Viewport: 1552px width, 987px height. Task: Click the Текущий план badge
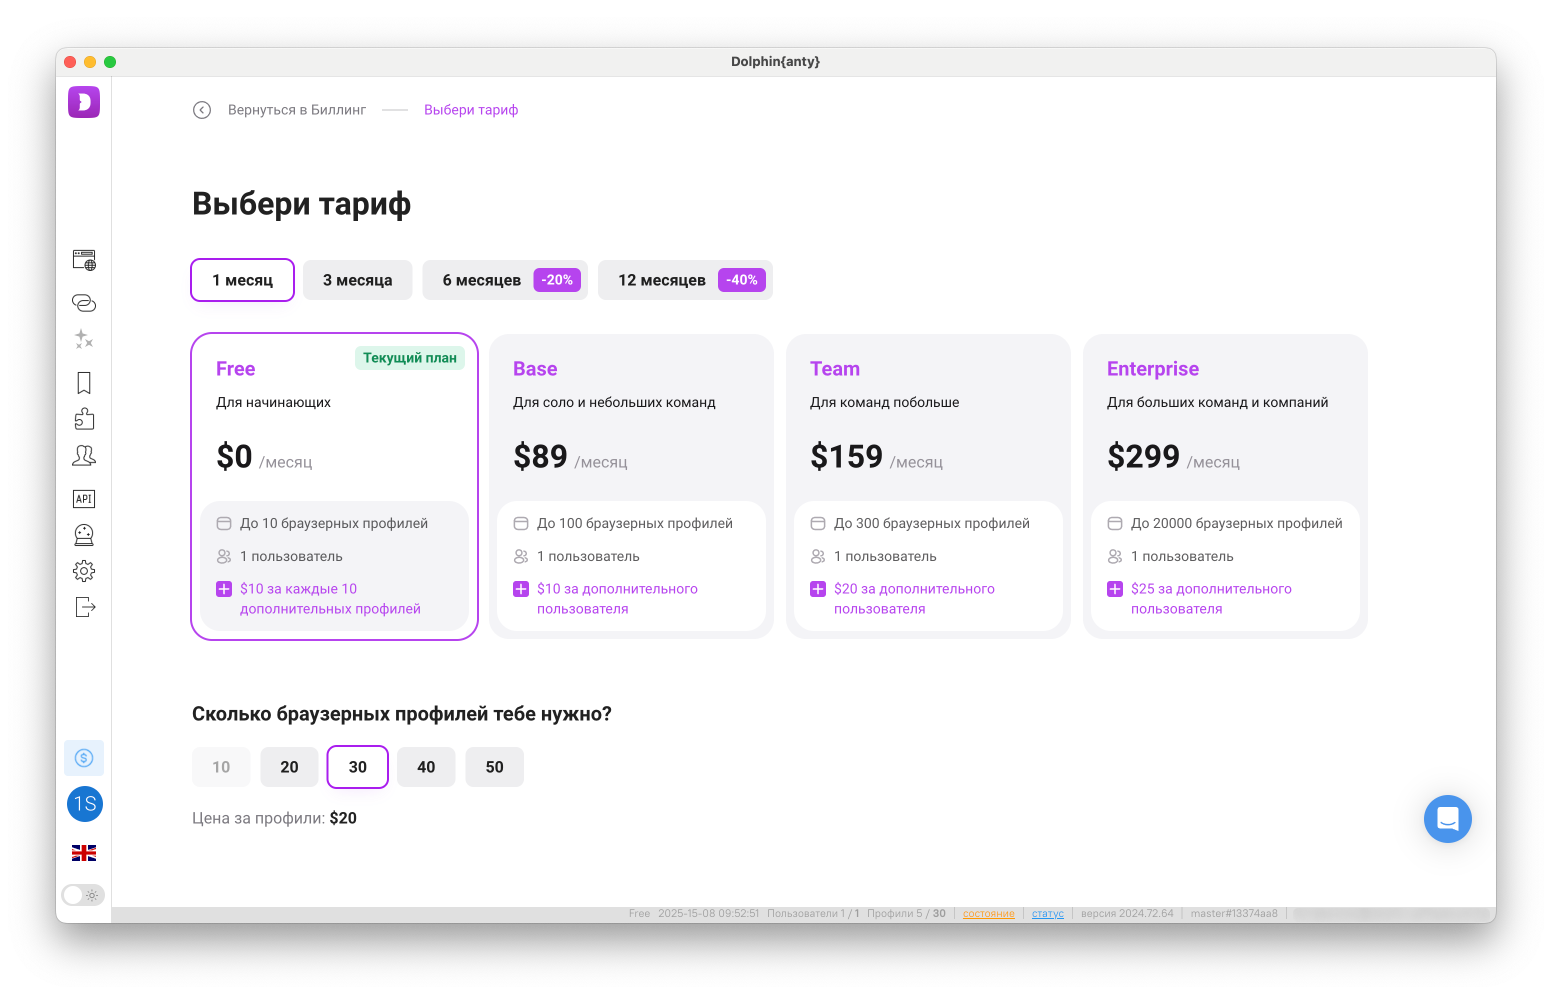pos(410,358)
